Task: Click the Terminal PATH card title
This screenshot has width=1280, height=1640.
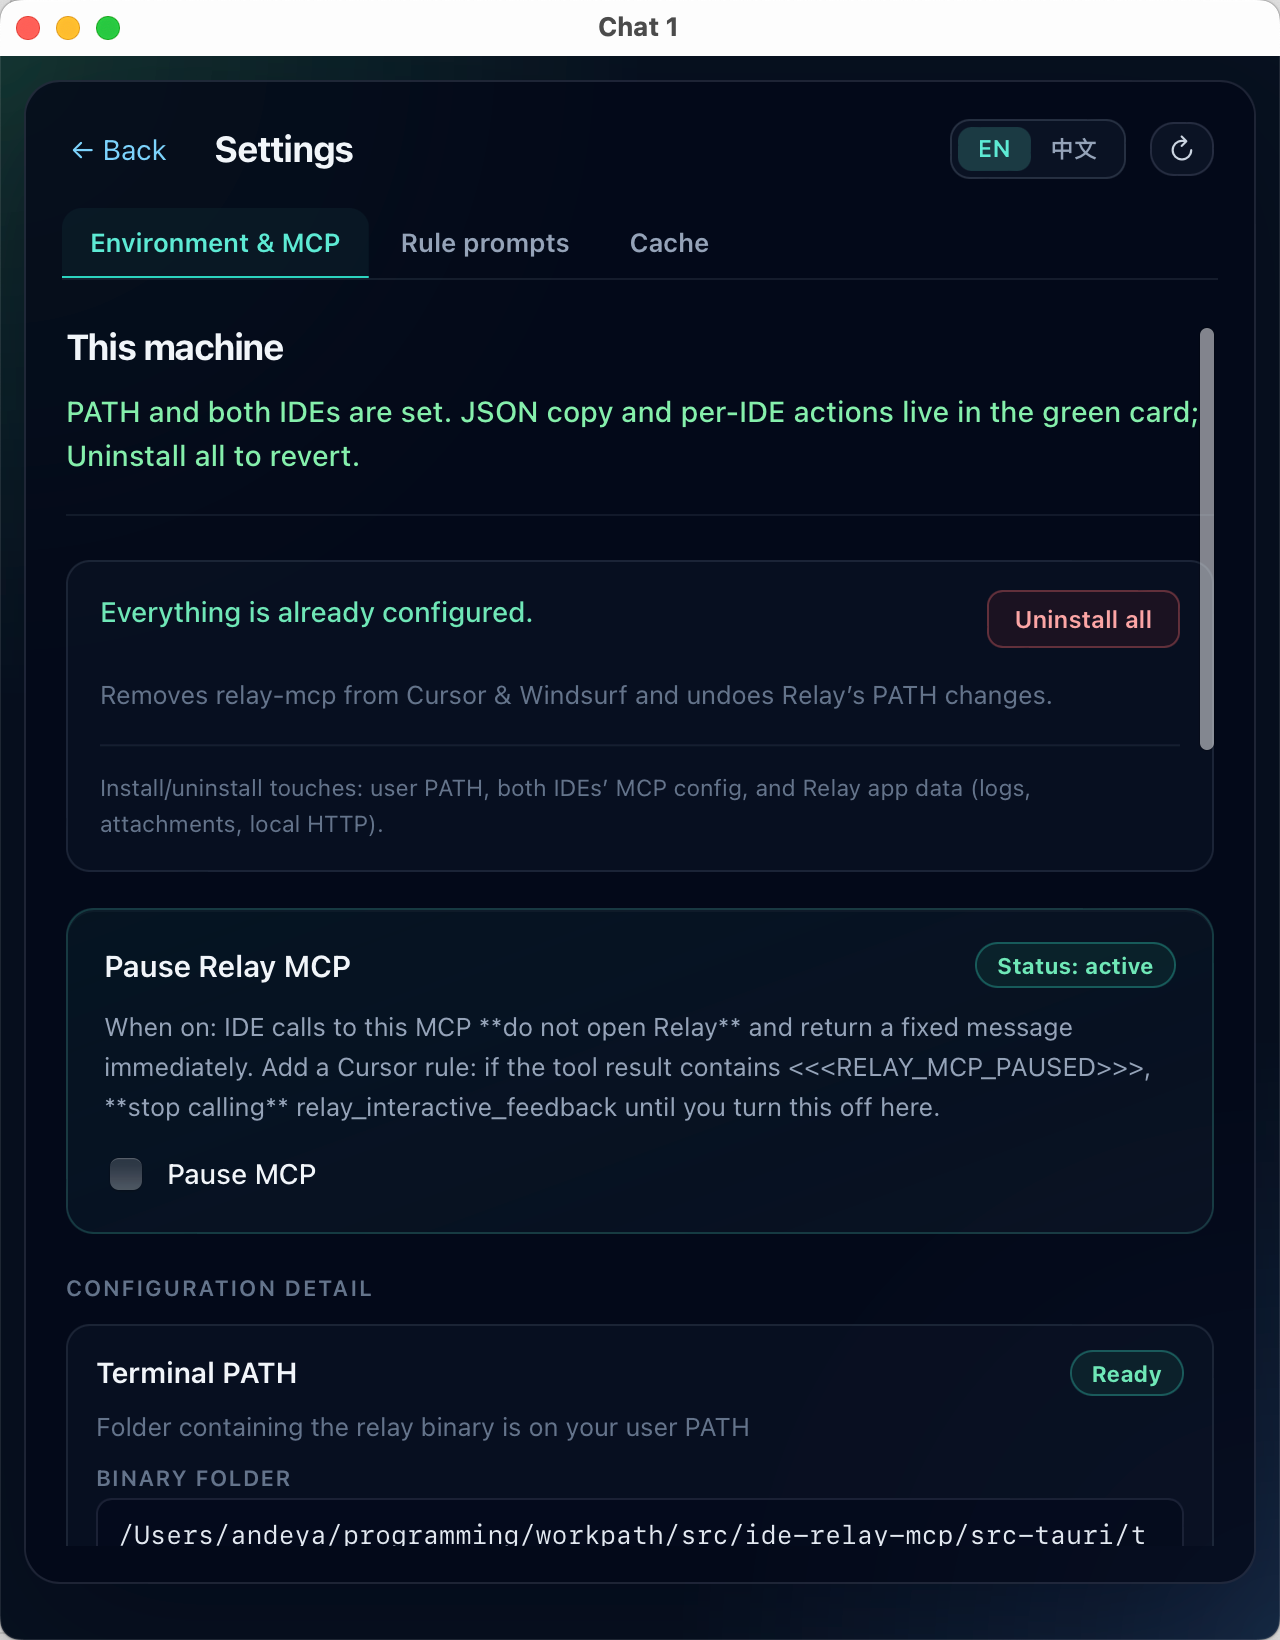Action: [x=197, y=1373]
